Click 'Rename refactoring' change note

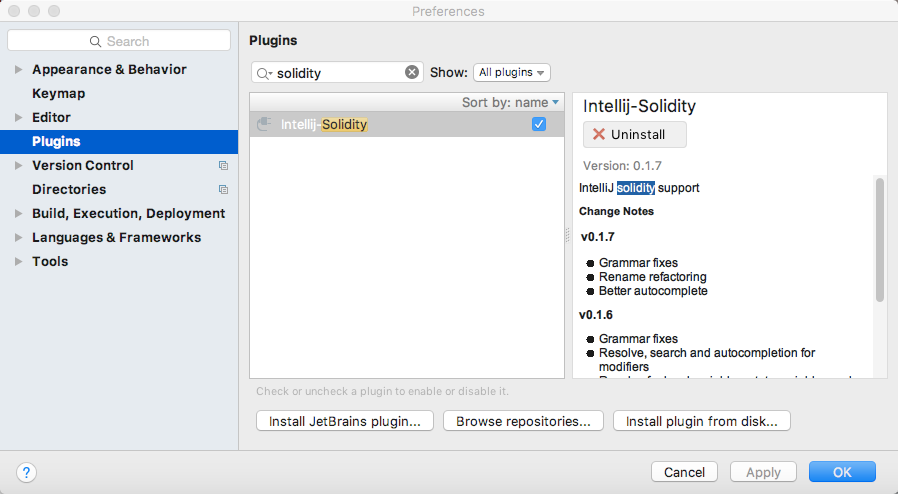coord(653,277)
